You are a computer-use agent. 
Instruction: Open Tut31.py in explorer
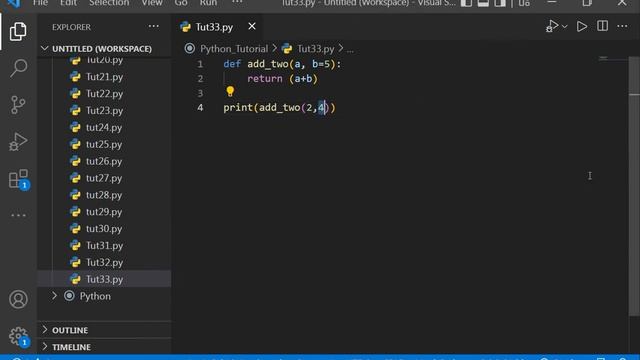click(x=104, y=245)
